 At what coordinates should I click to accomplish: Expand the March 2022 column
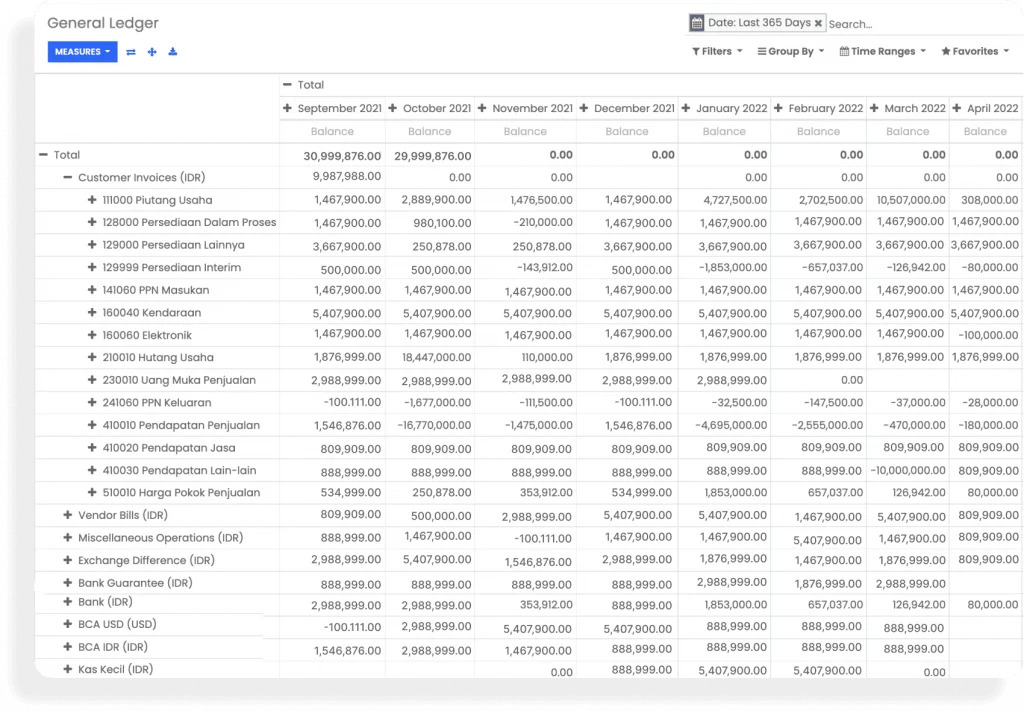click(x=874, y=108)
